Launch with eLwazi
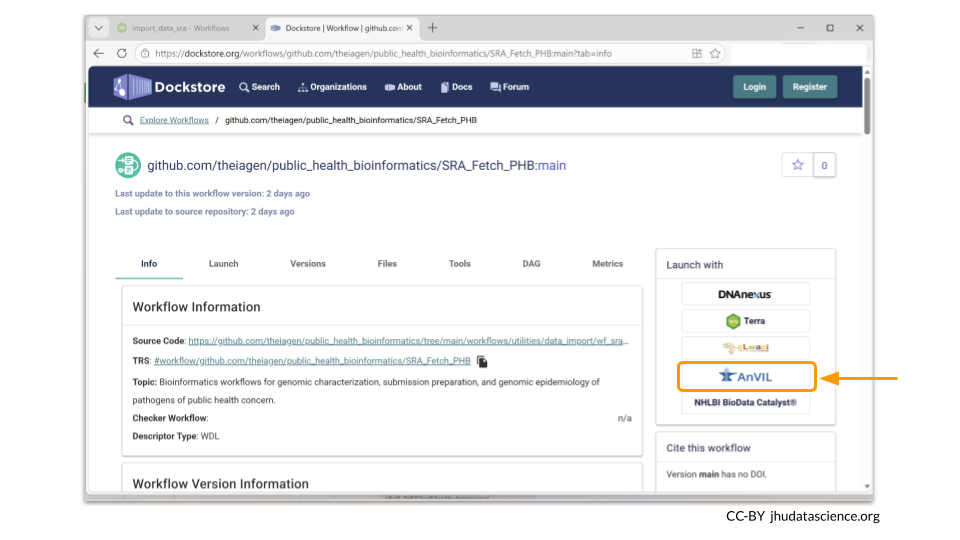The width and height of the screenshot is (960, 540). 745,348
